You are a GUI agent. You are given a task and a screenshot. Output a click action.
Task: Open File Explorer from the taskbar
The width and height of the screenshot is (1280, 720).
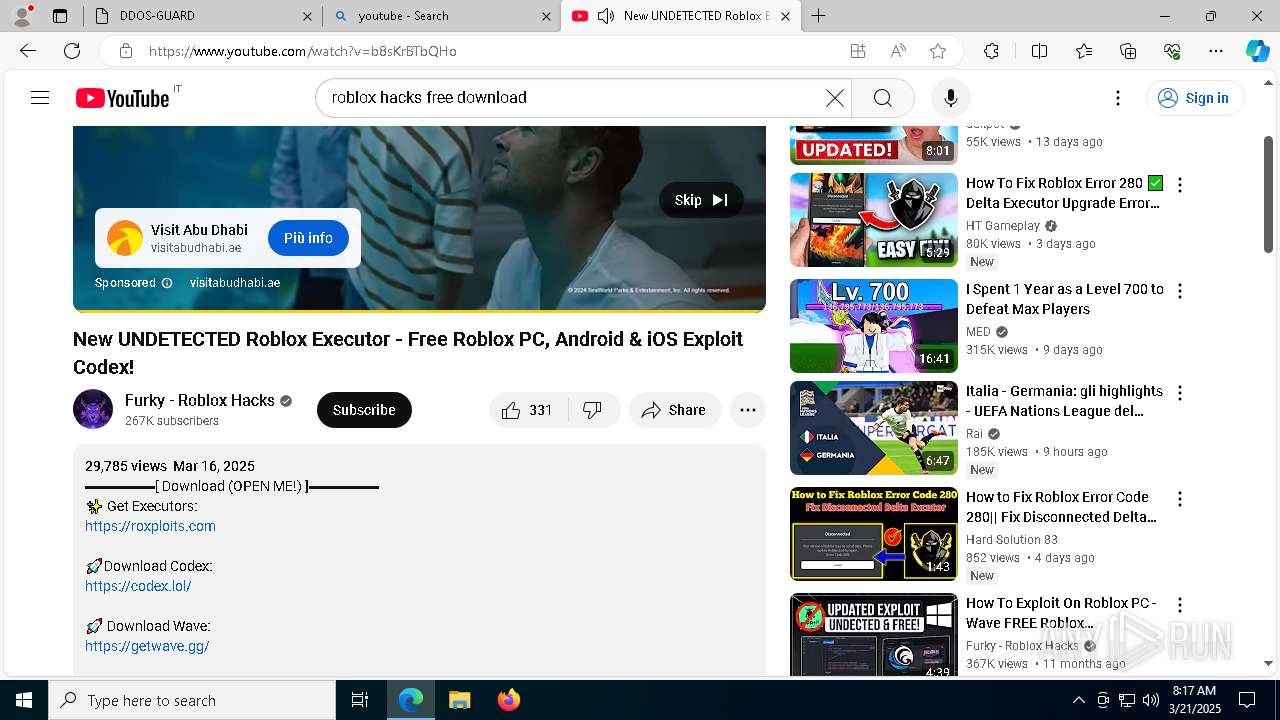(x=459, y=700)
